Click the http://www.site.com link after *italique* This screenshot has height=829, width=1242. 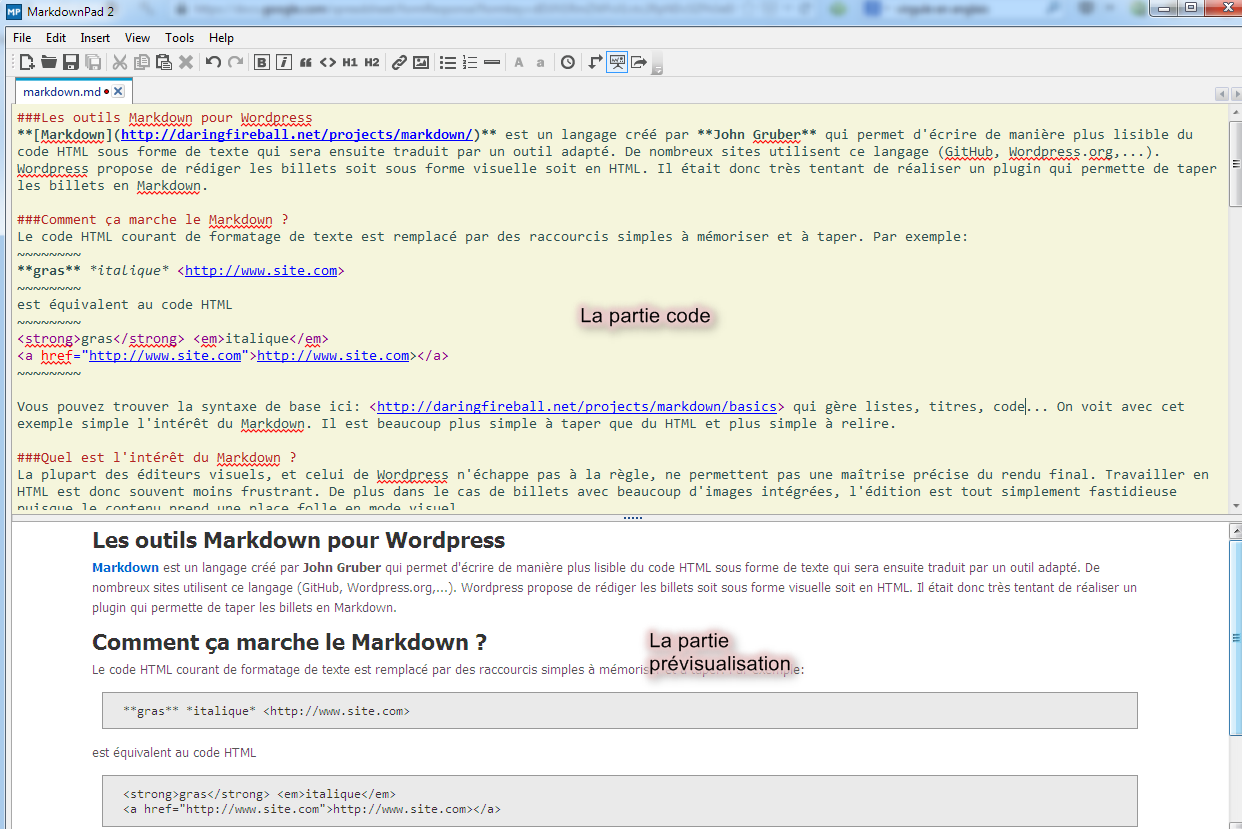click(x=261, y=271)
